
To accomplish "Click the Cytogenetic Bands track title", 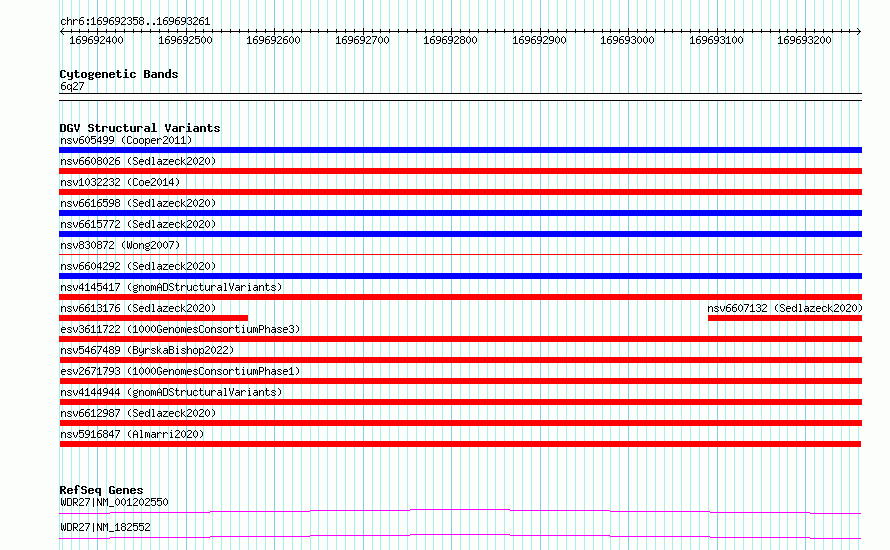I will (x=119, y=74).
